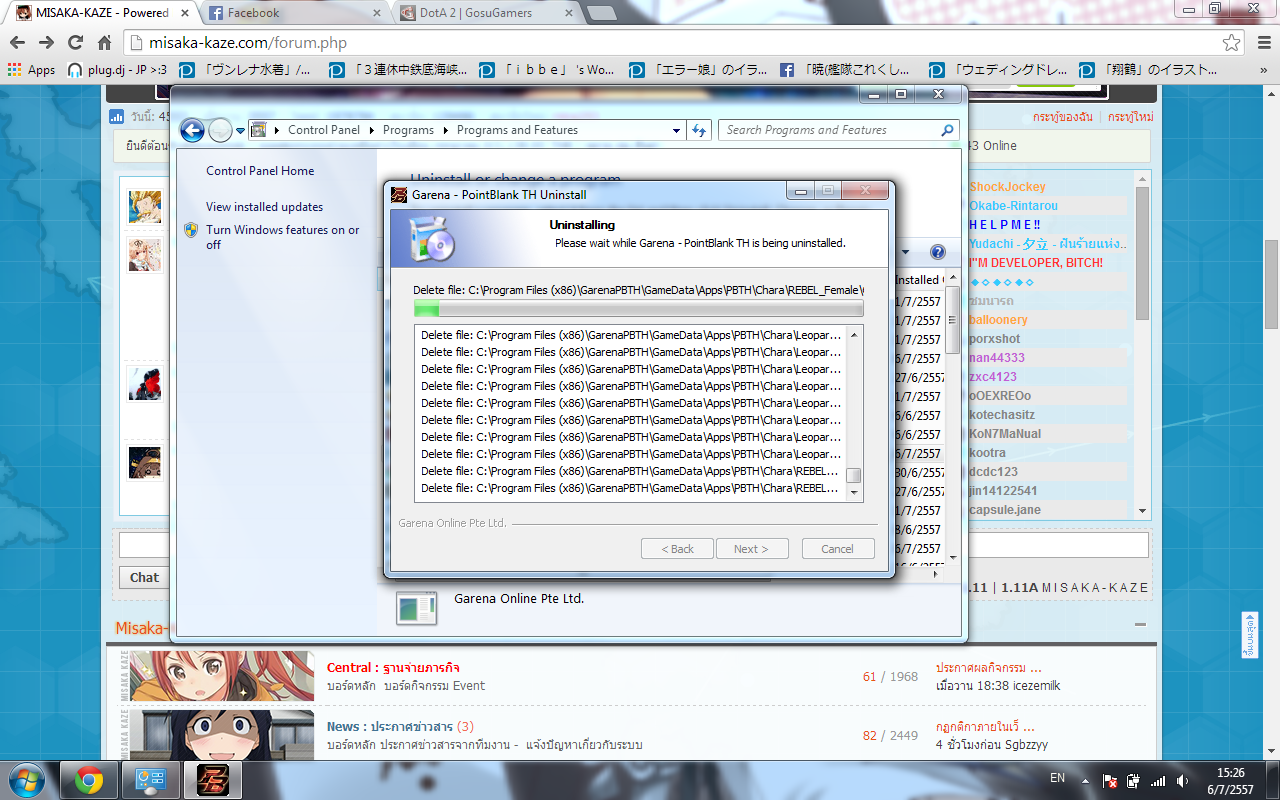Click the กระทู้ของฉัน link

[x=1063, y=117]
